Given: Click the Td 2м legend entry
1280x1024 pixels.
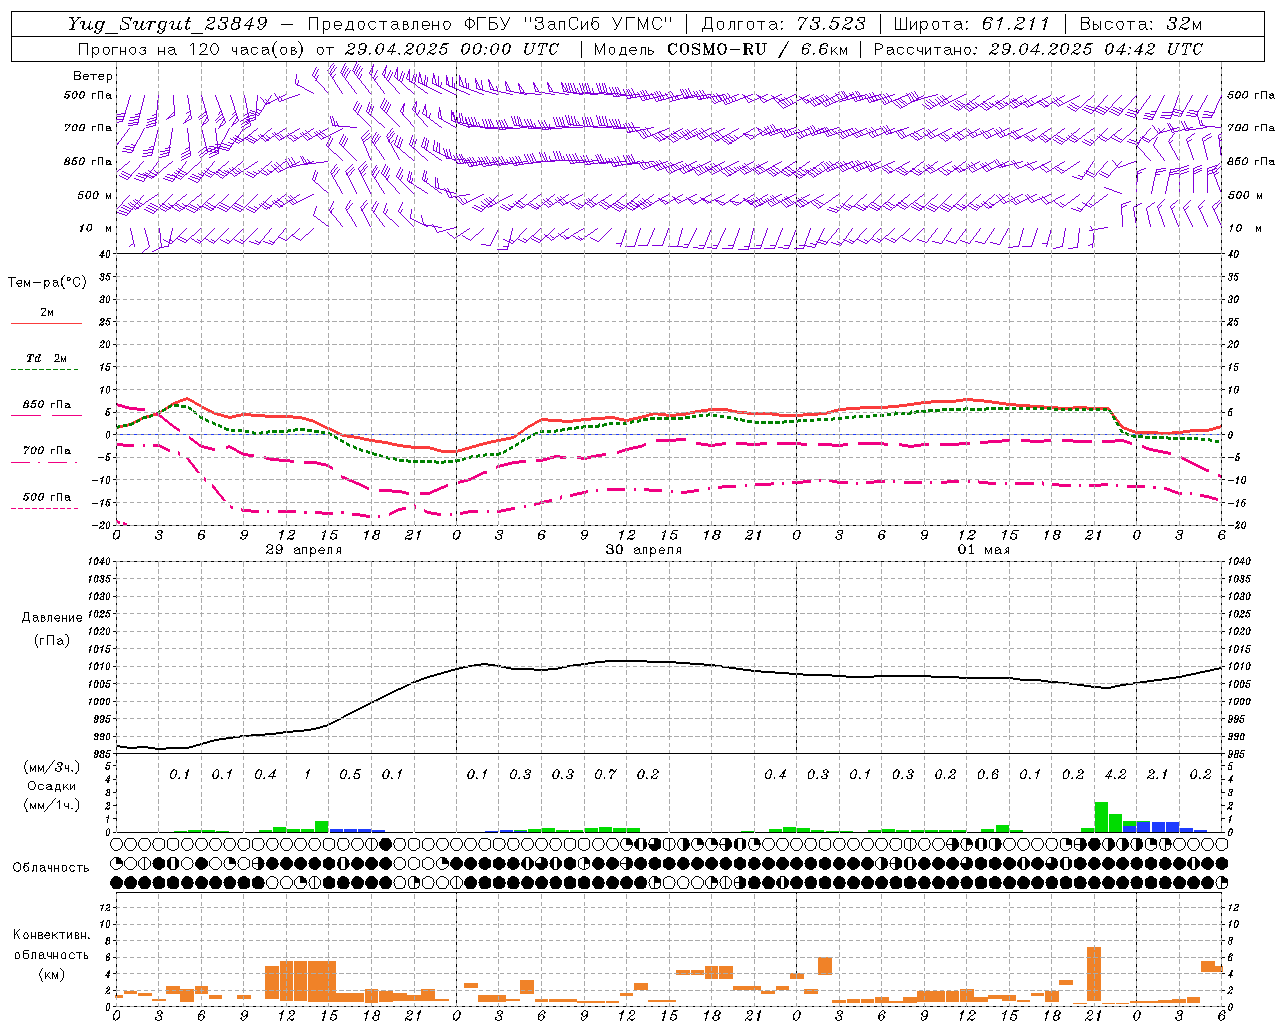Looking at the screenshot, I should pos(47,358).
